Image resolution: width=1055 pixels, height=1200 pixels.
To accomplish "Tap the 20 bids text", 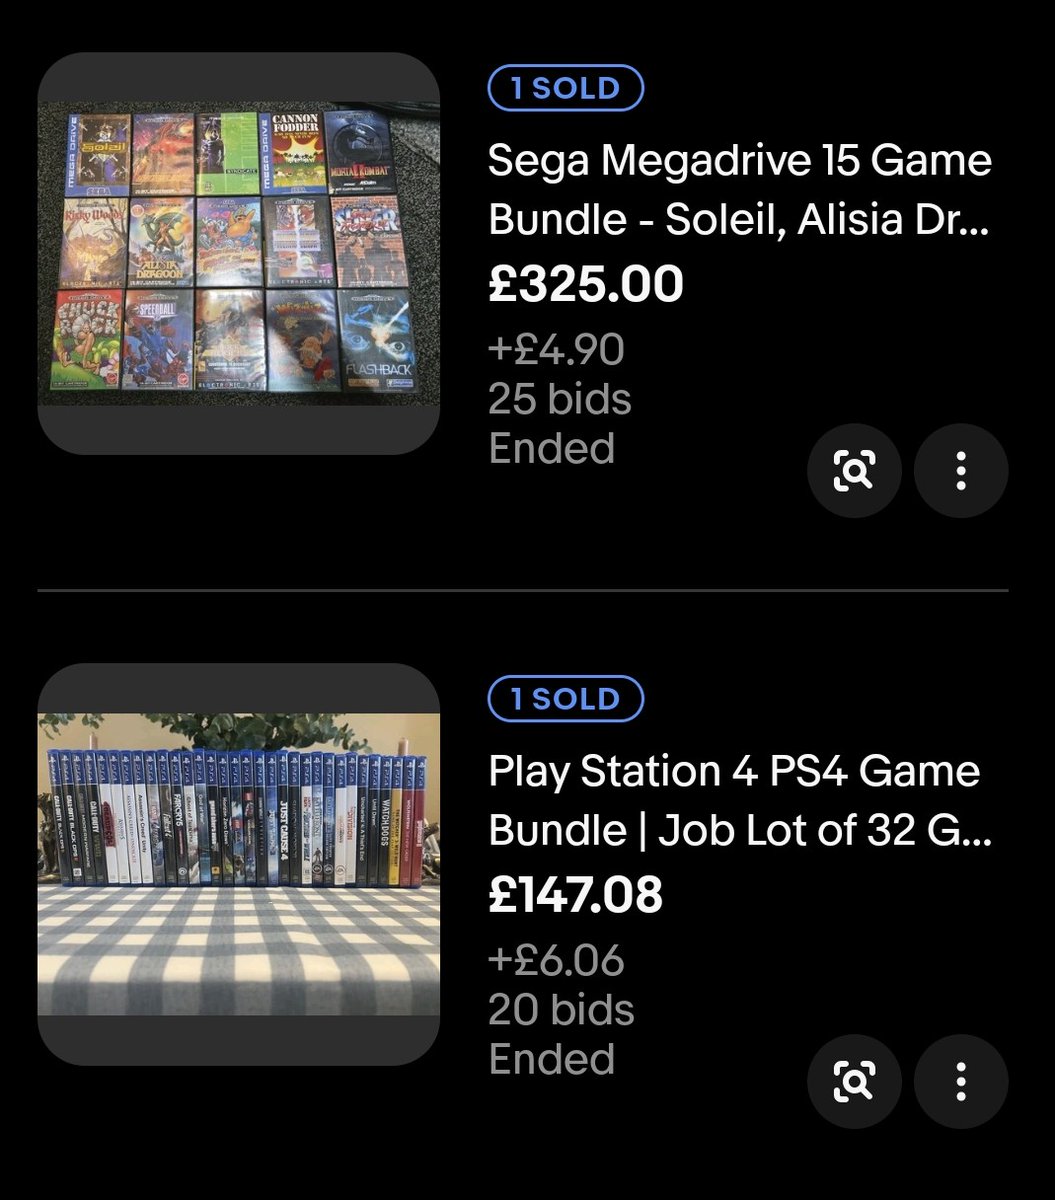I will click(x=561, y=1010).
